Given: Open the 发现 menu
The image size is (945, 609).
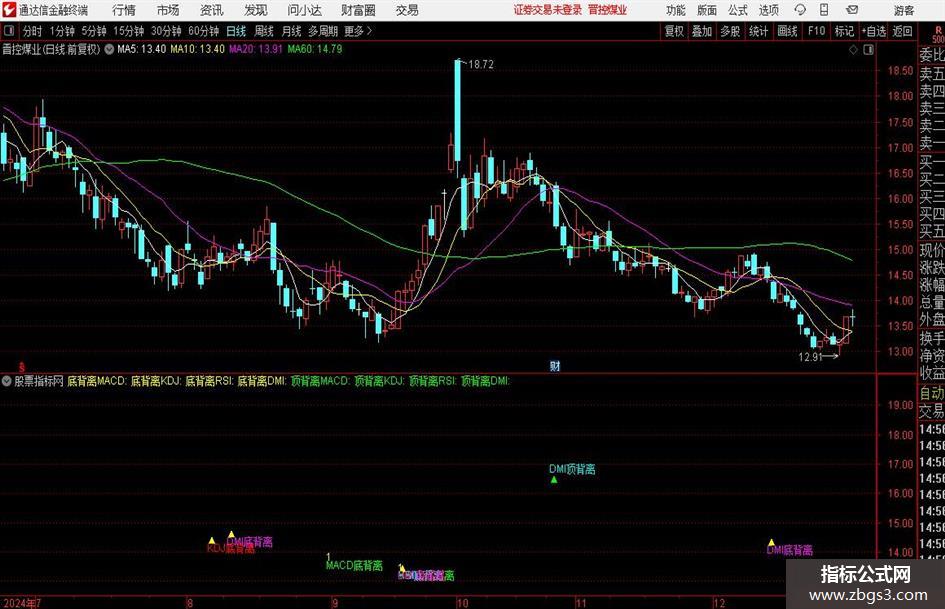Looking at the screenshot, I should click(256, 10).
